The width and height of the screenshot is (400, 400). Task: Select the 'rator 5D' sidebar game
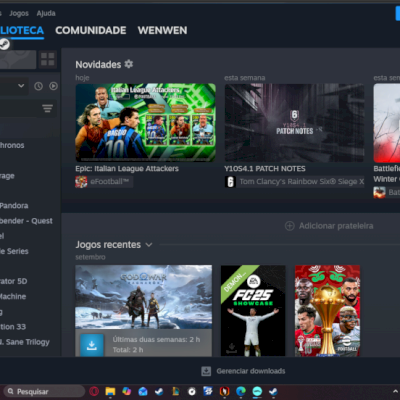[x=14, y=281]
